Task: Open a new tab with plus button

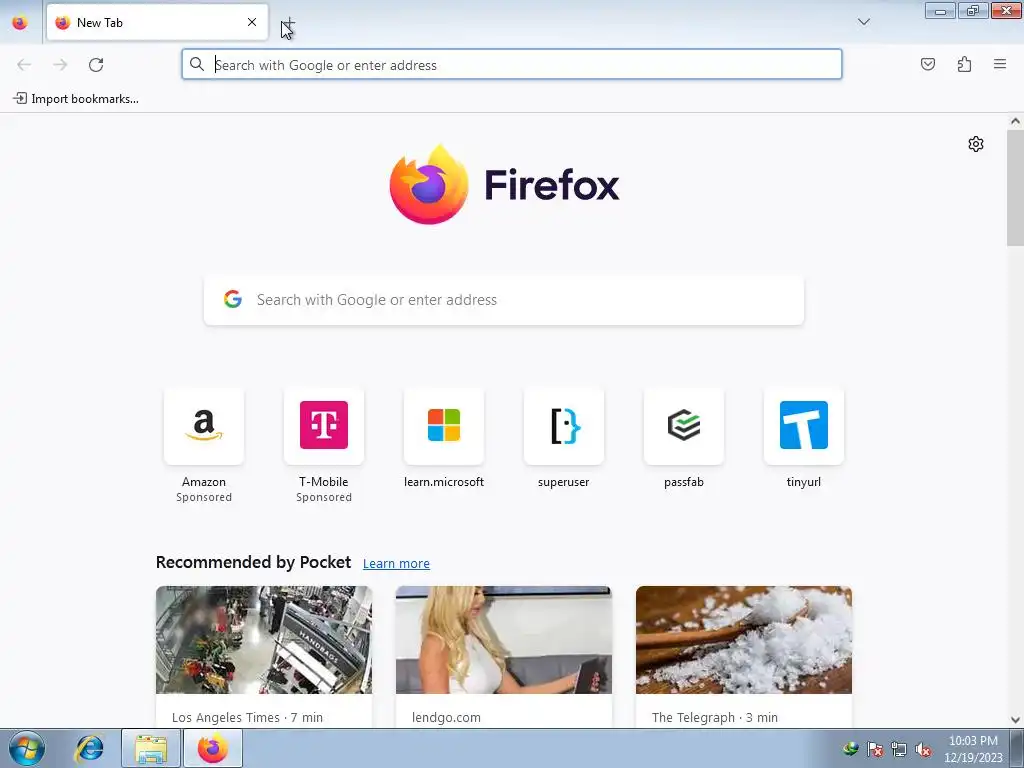Action: (288, 26)
